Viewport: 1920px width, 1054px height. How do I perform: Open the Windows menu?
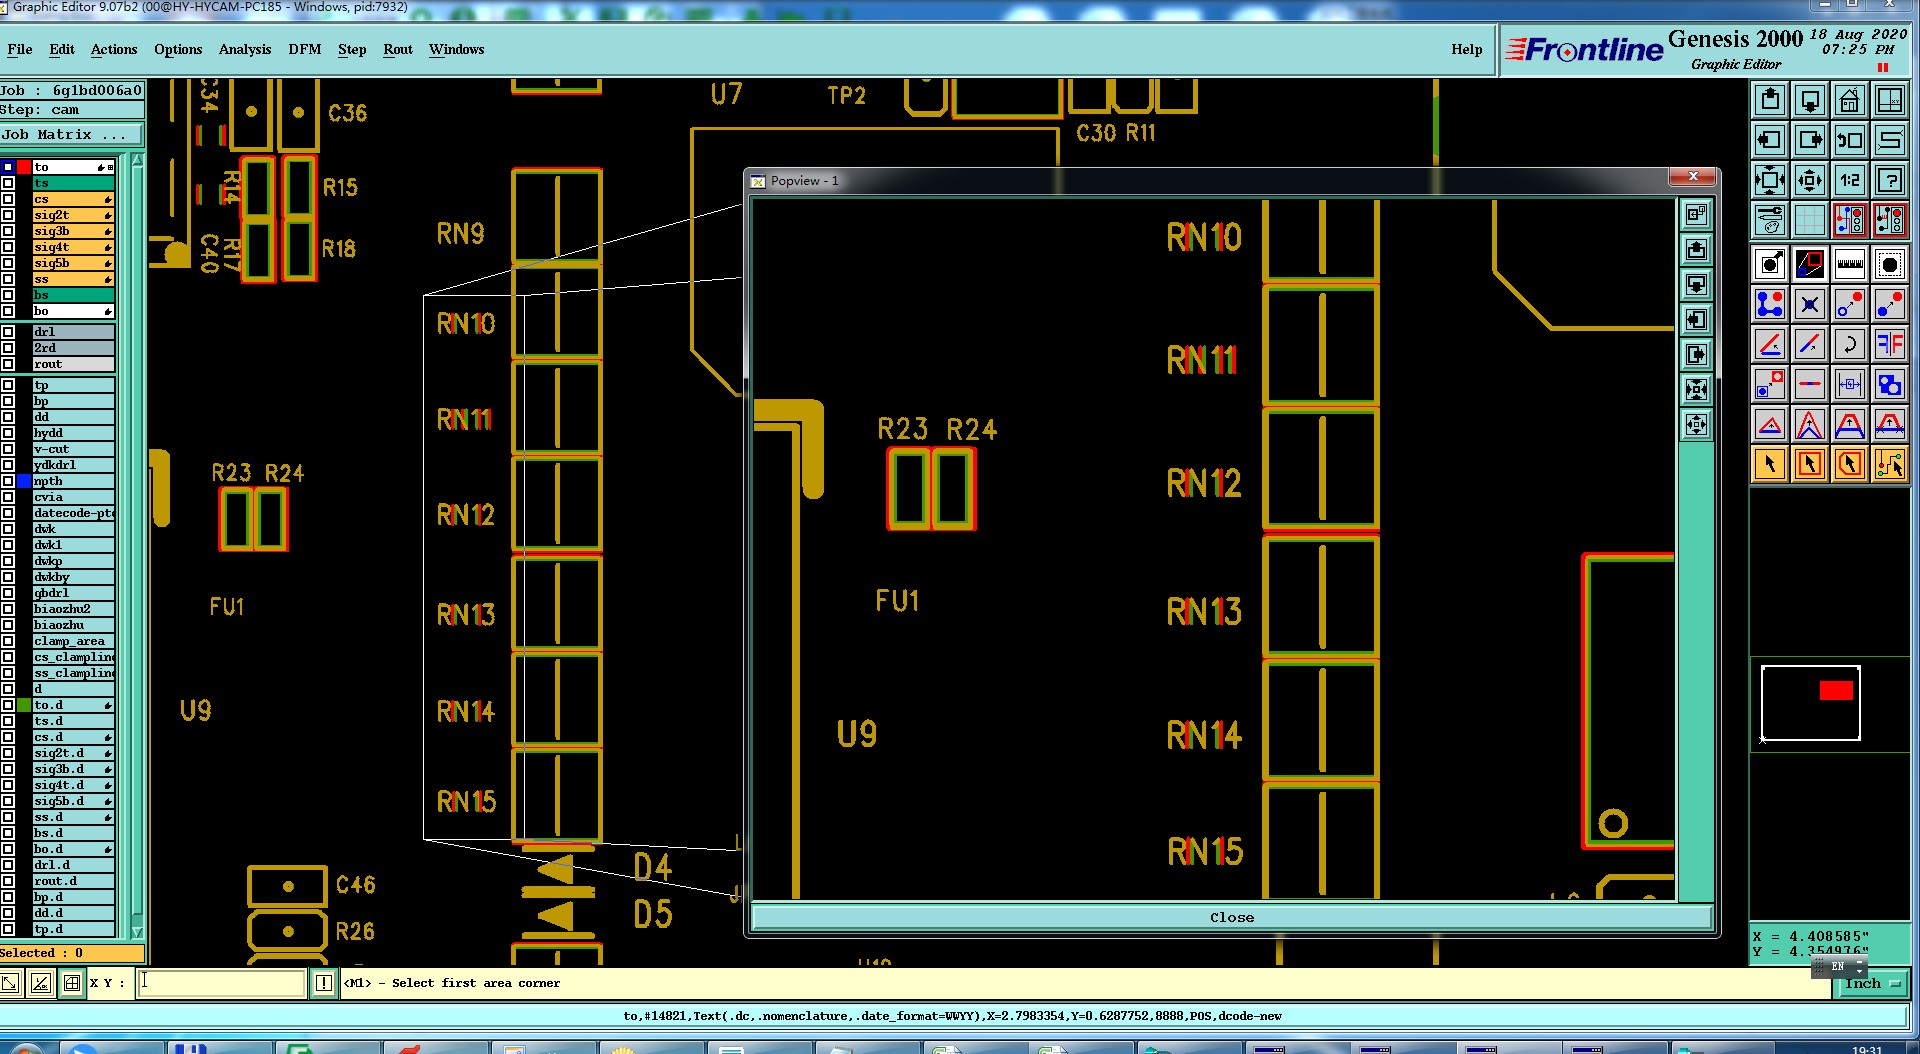(457, 49)
